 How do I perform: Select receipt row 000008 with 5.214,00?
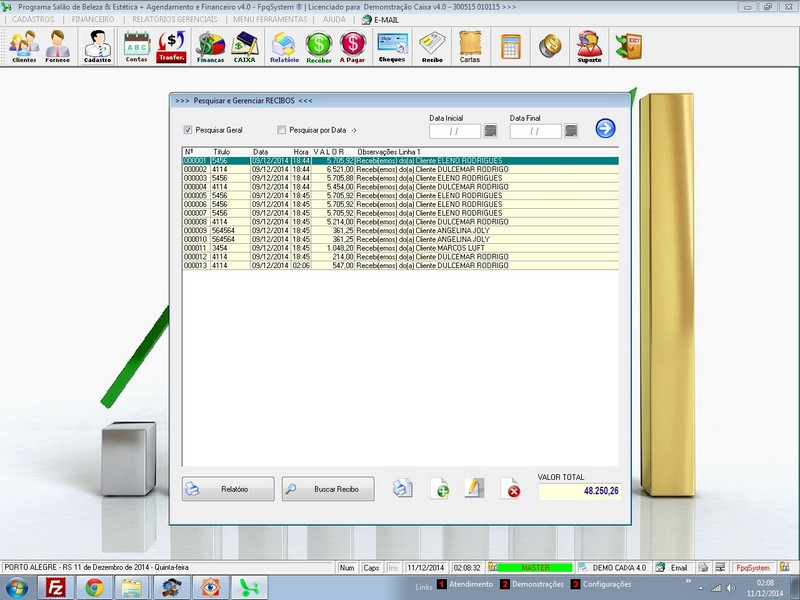[x=401, y=222]
